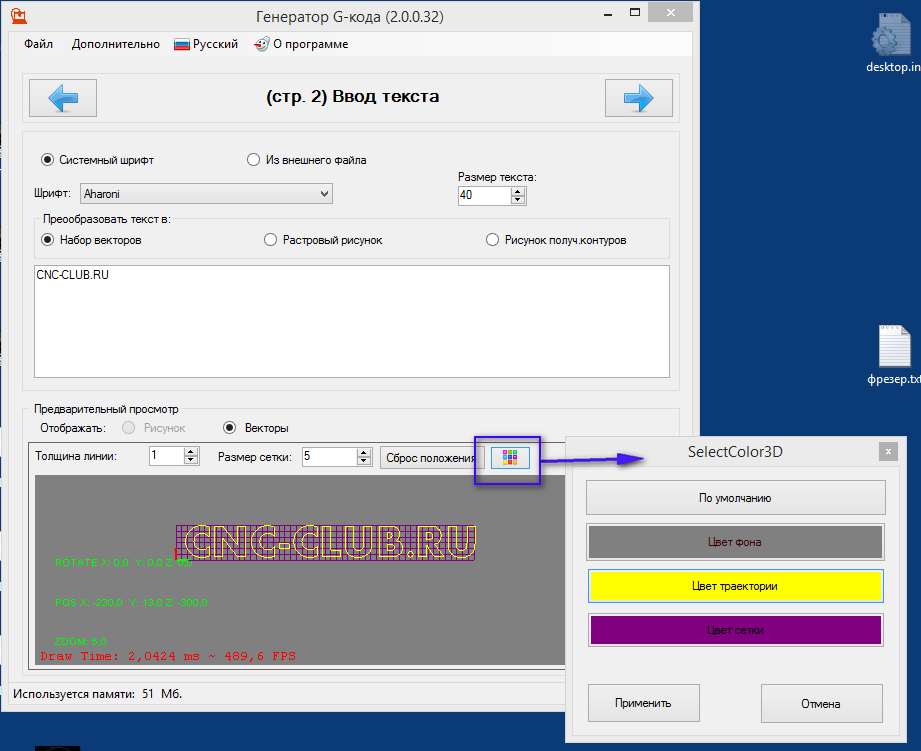Image resolution: width=921 pixels, height=751 pixels.
Task: Maximize the Генератор G-кода window
Action: 635,12
